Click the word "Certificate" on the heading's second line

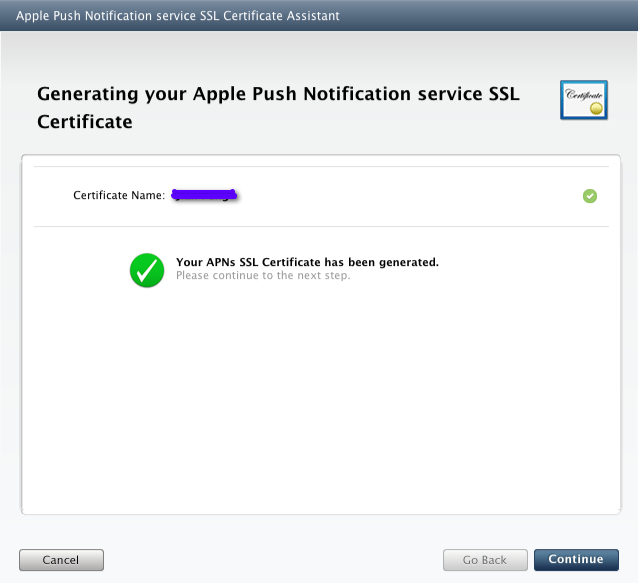click(x=85, y=122)
